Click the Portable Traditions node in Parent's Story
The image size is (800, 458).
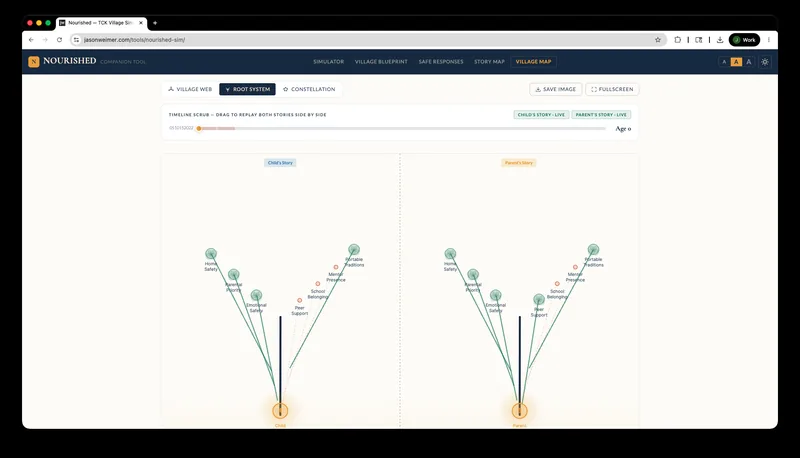tap(593, 249)
